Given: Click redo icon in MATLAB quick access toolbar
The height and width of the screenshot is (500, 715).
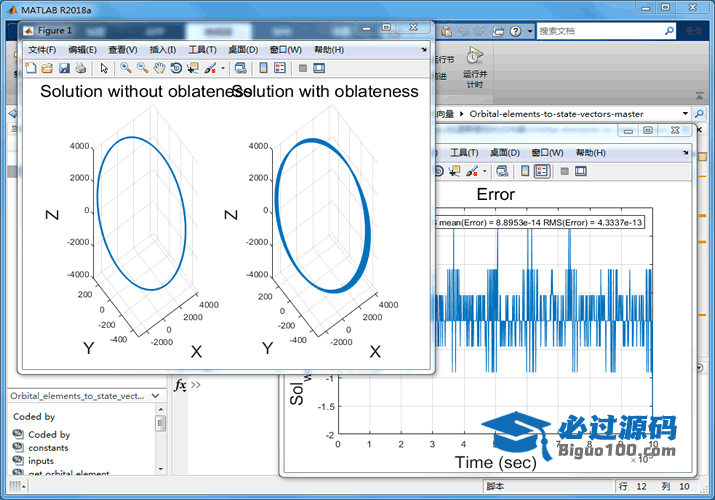Looking at the screenshot, I should 481,31.
